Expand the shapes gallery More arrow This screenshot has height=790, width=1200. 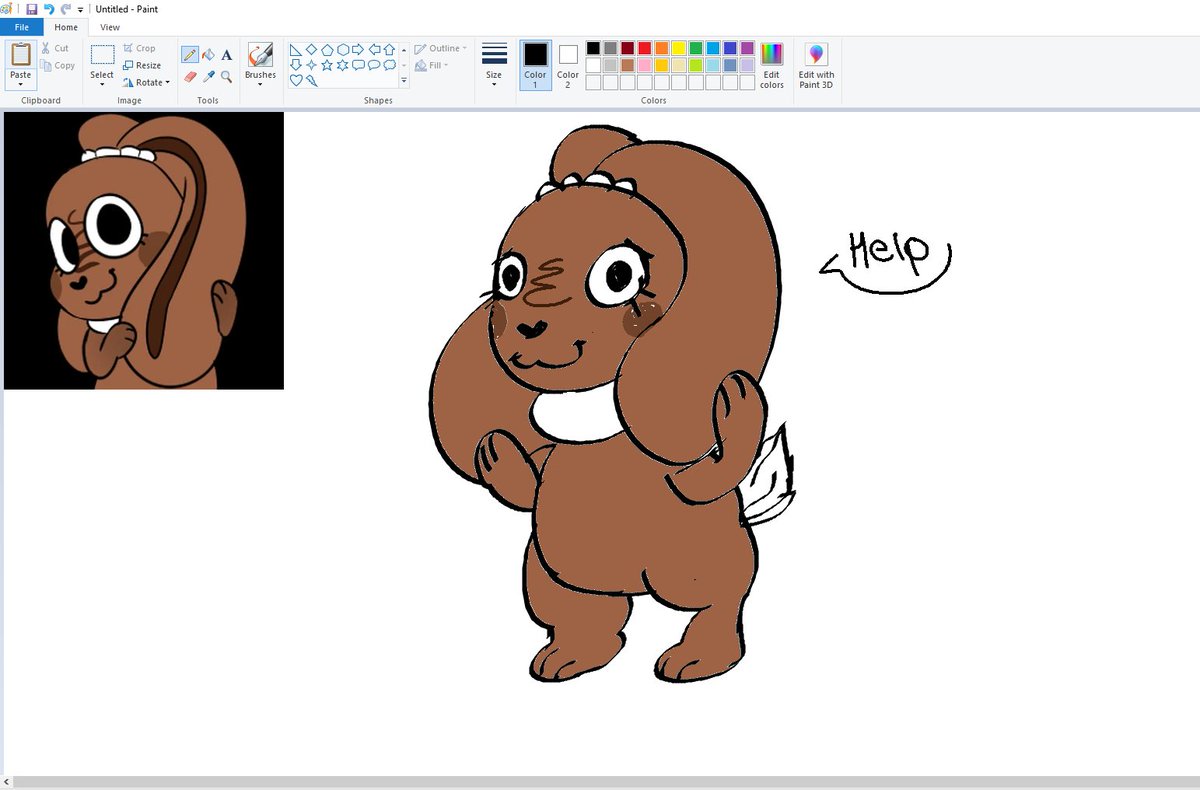pos(404,80)
